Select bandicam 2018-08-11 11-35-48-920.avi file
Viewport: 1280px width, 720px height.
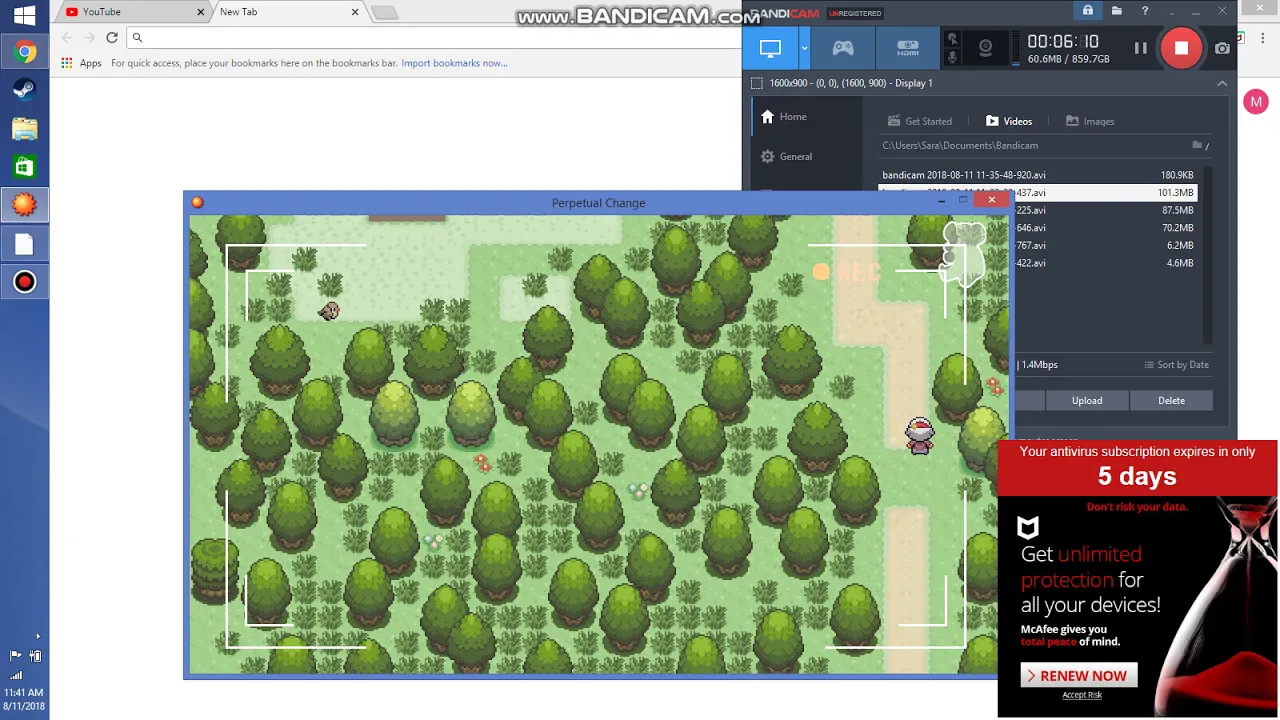(x=1038, y=175)
